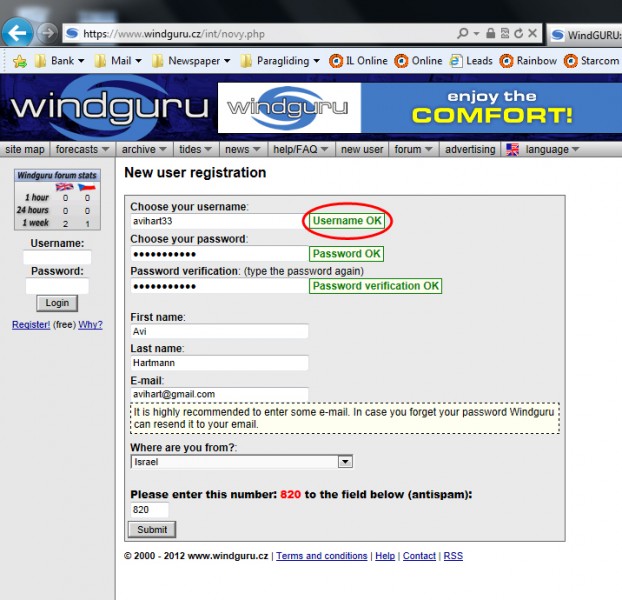Click the Choose your password field
Viewport: 622px width, 600px height.
point(219,254)
